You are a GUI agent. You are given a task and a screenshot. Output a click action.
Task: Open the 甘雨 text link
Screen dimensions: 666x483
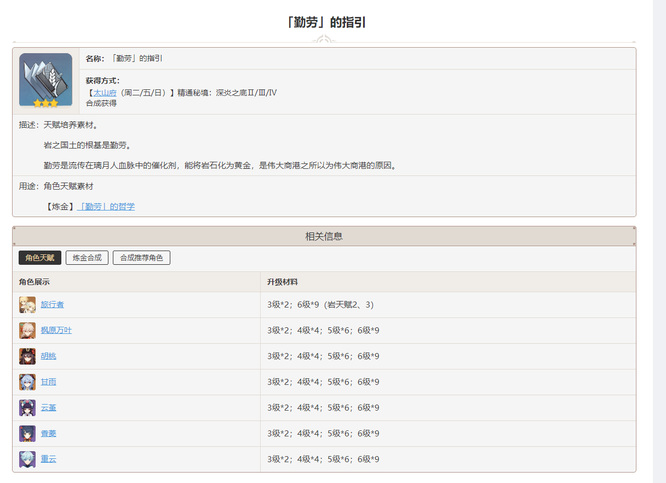pos(48,382)
